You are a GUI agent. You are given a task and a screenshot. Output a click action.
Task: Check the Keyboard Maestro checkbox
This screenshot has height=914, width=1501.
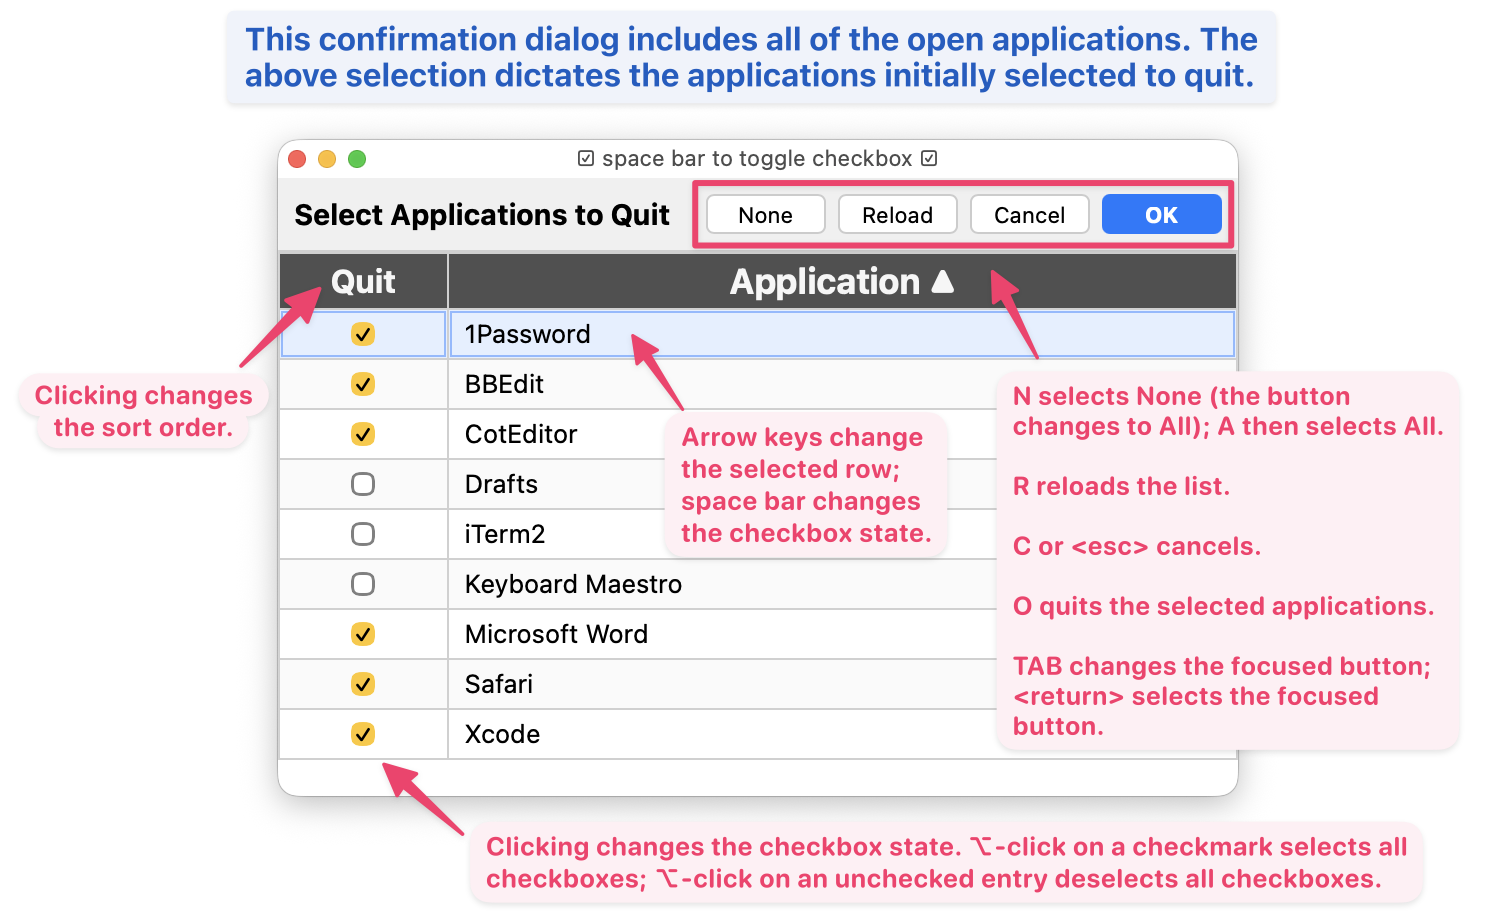(363, 584)
